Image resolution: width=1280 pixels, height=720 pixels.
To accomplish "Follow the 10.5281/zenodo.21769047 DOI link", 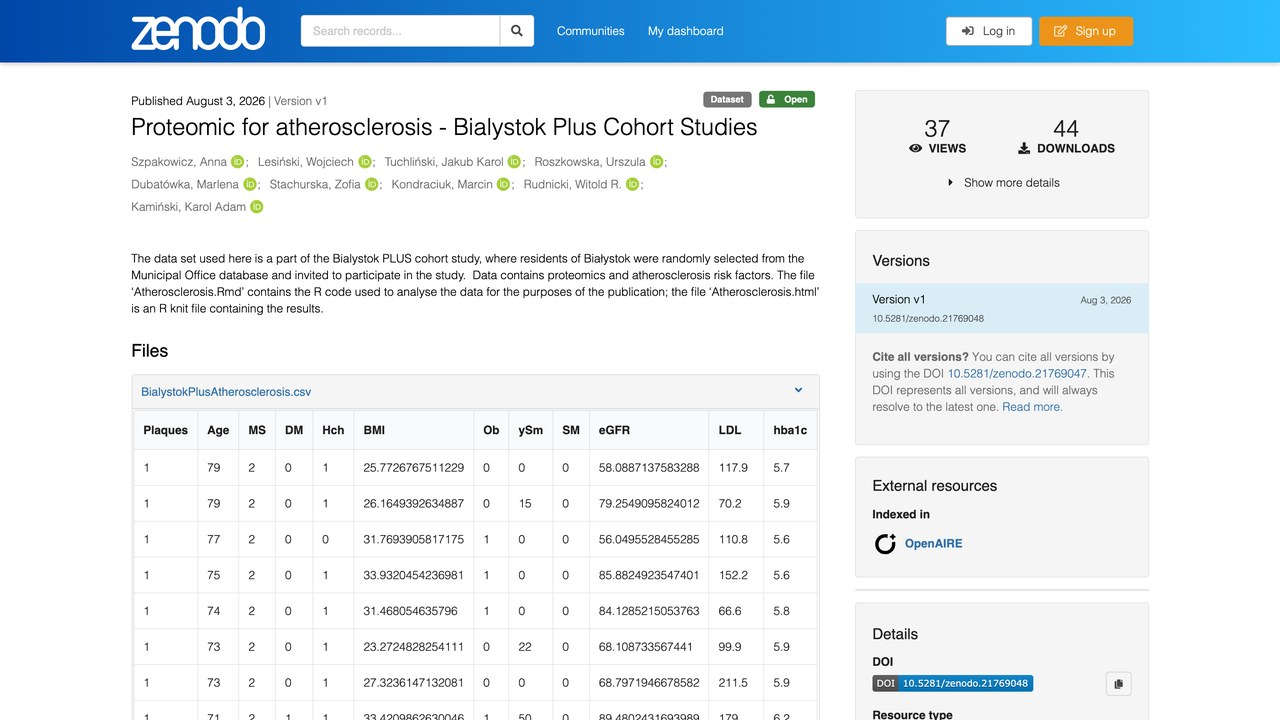I will point(1017,374).
